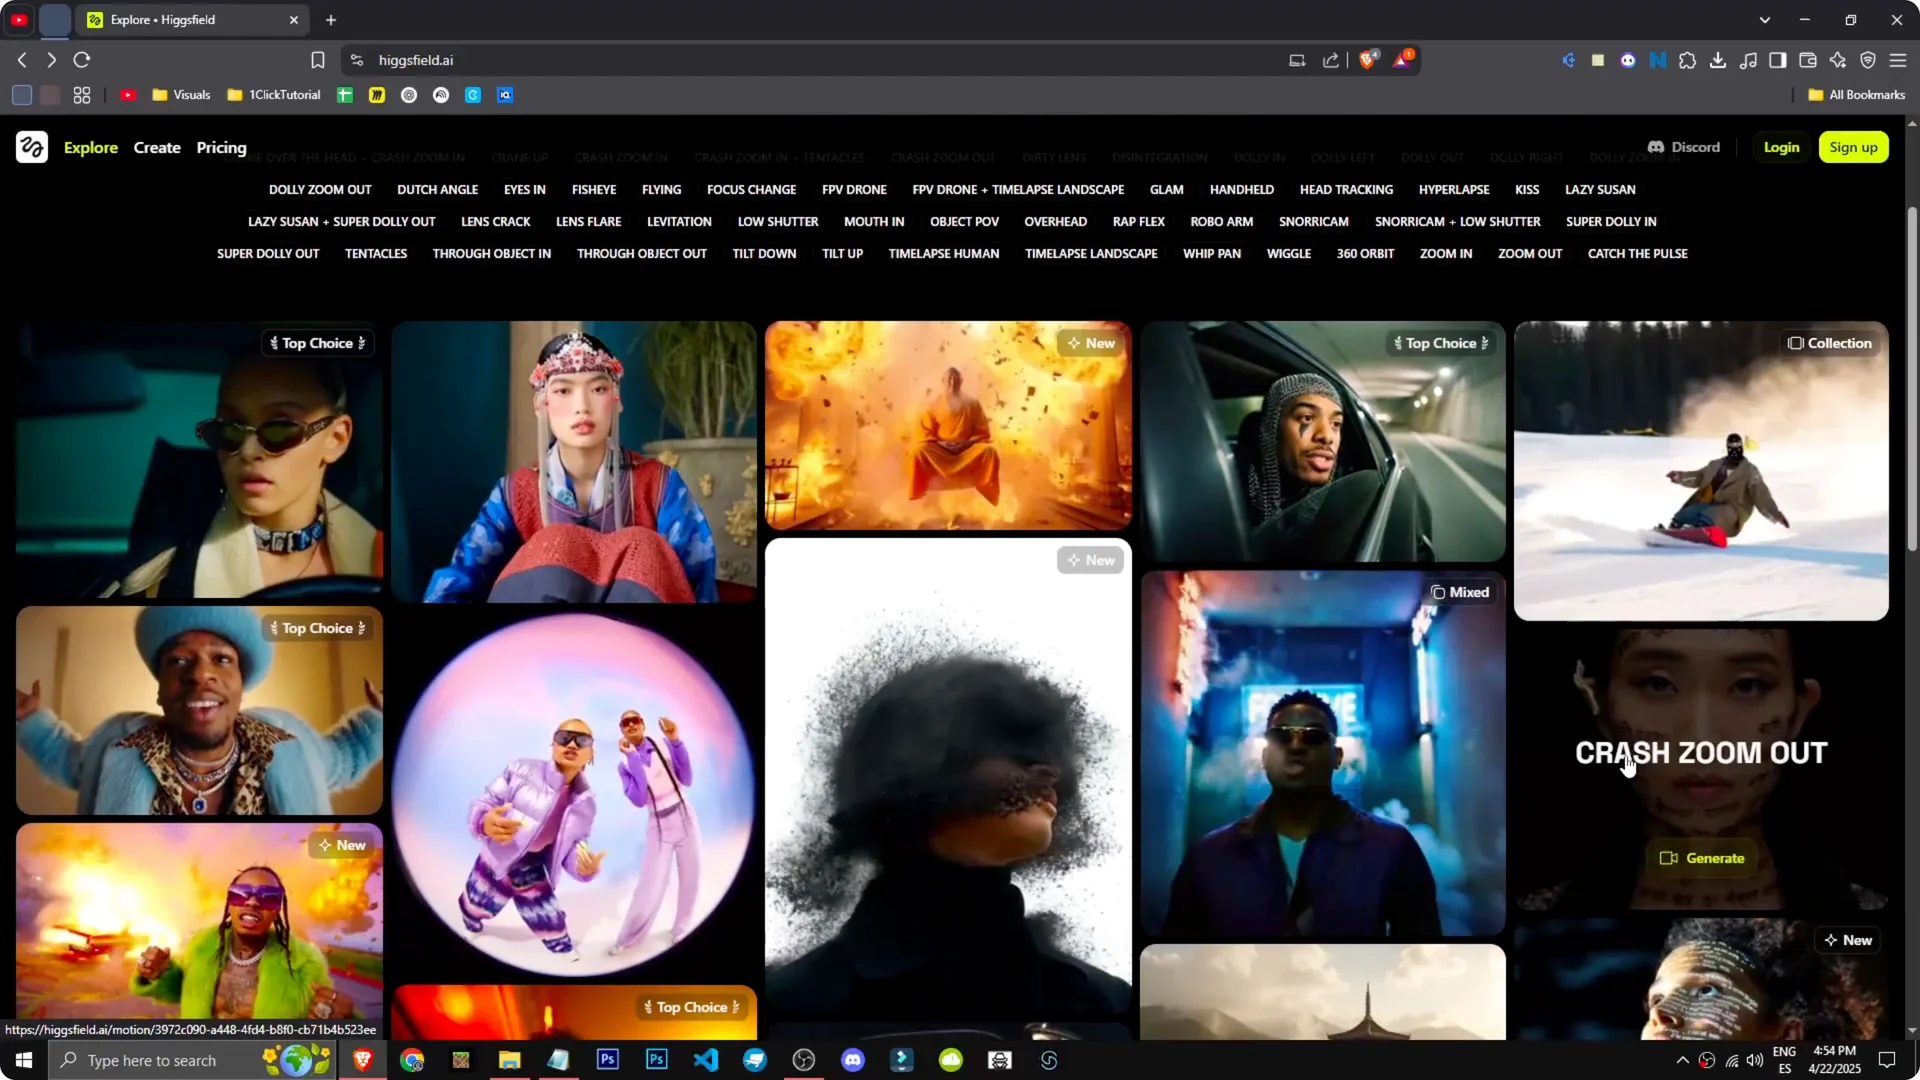The width and height of the screenshot is (1920, 1080).
Task: Open the tab search chevron dropdown
Action: [1766, 19]
